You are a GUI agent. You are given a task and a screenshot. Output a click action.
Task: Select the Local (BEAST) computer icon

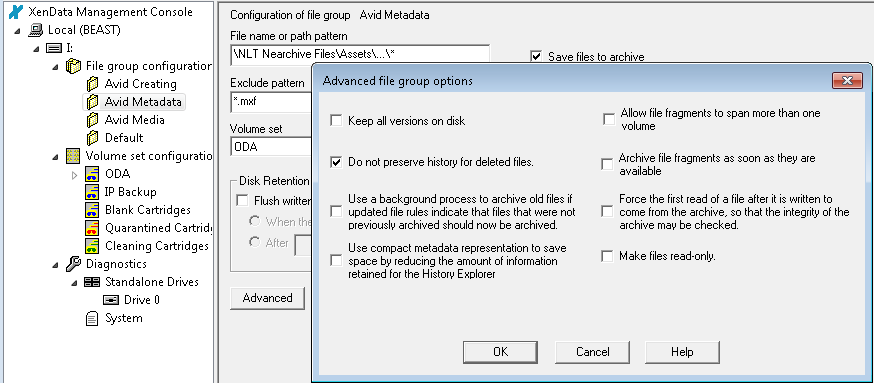click(36, 30)
